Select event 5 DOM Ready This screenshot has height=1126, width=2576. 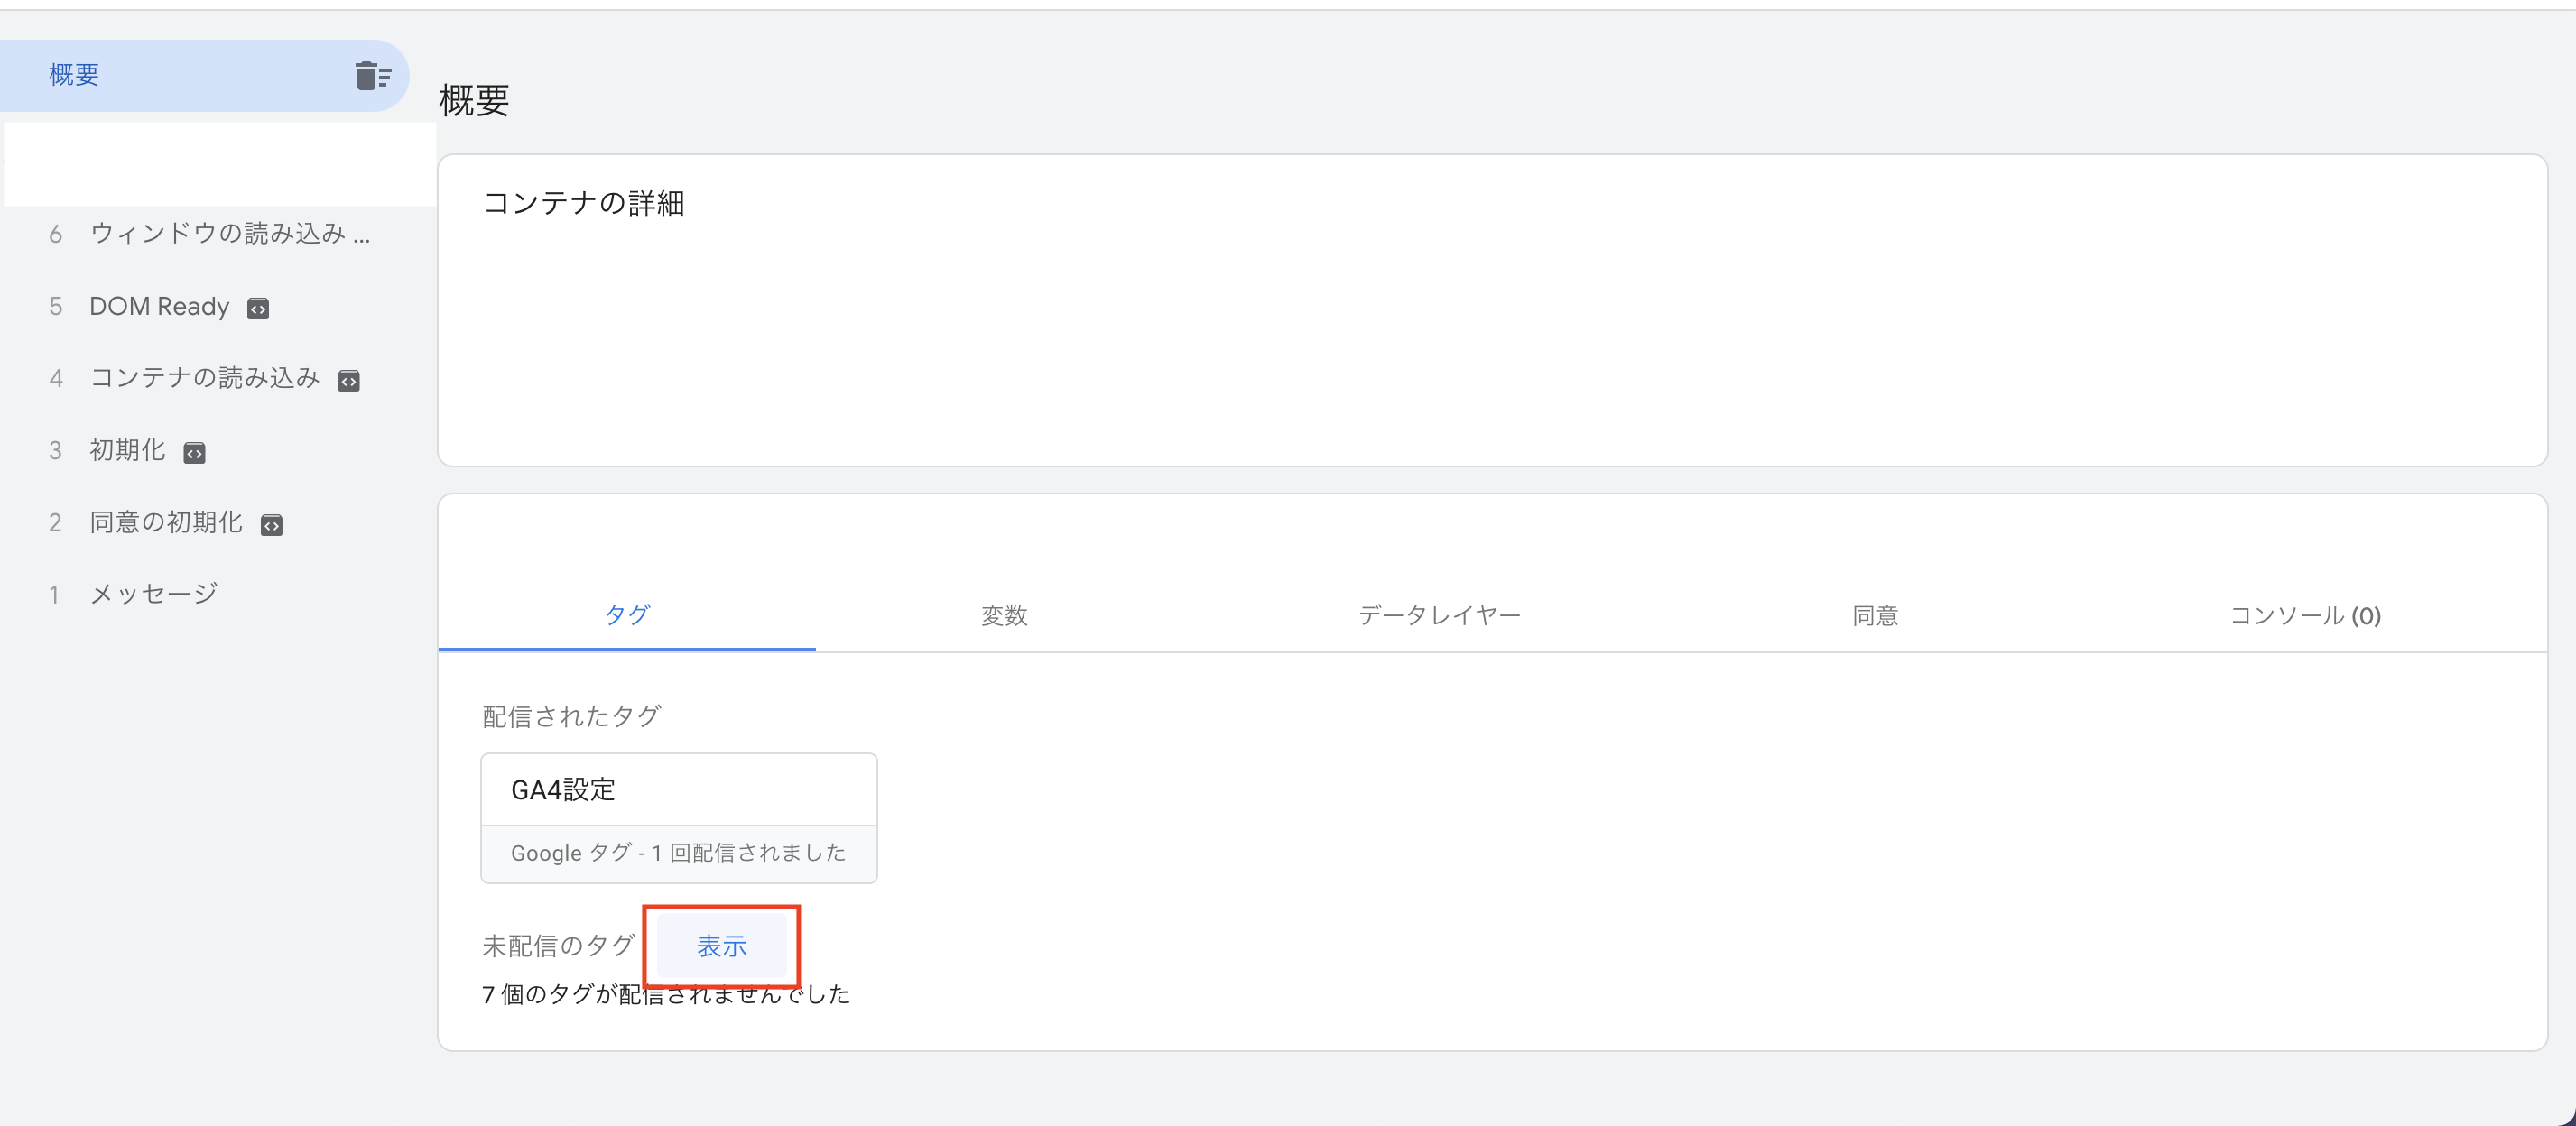[159, 307]
